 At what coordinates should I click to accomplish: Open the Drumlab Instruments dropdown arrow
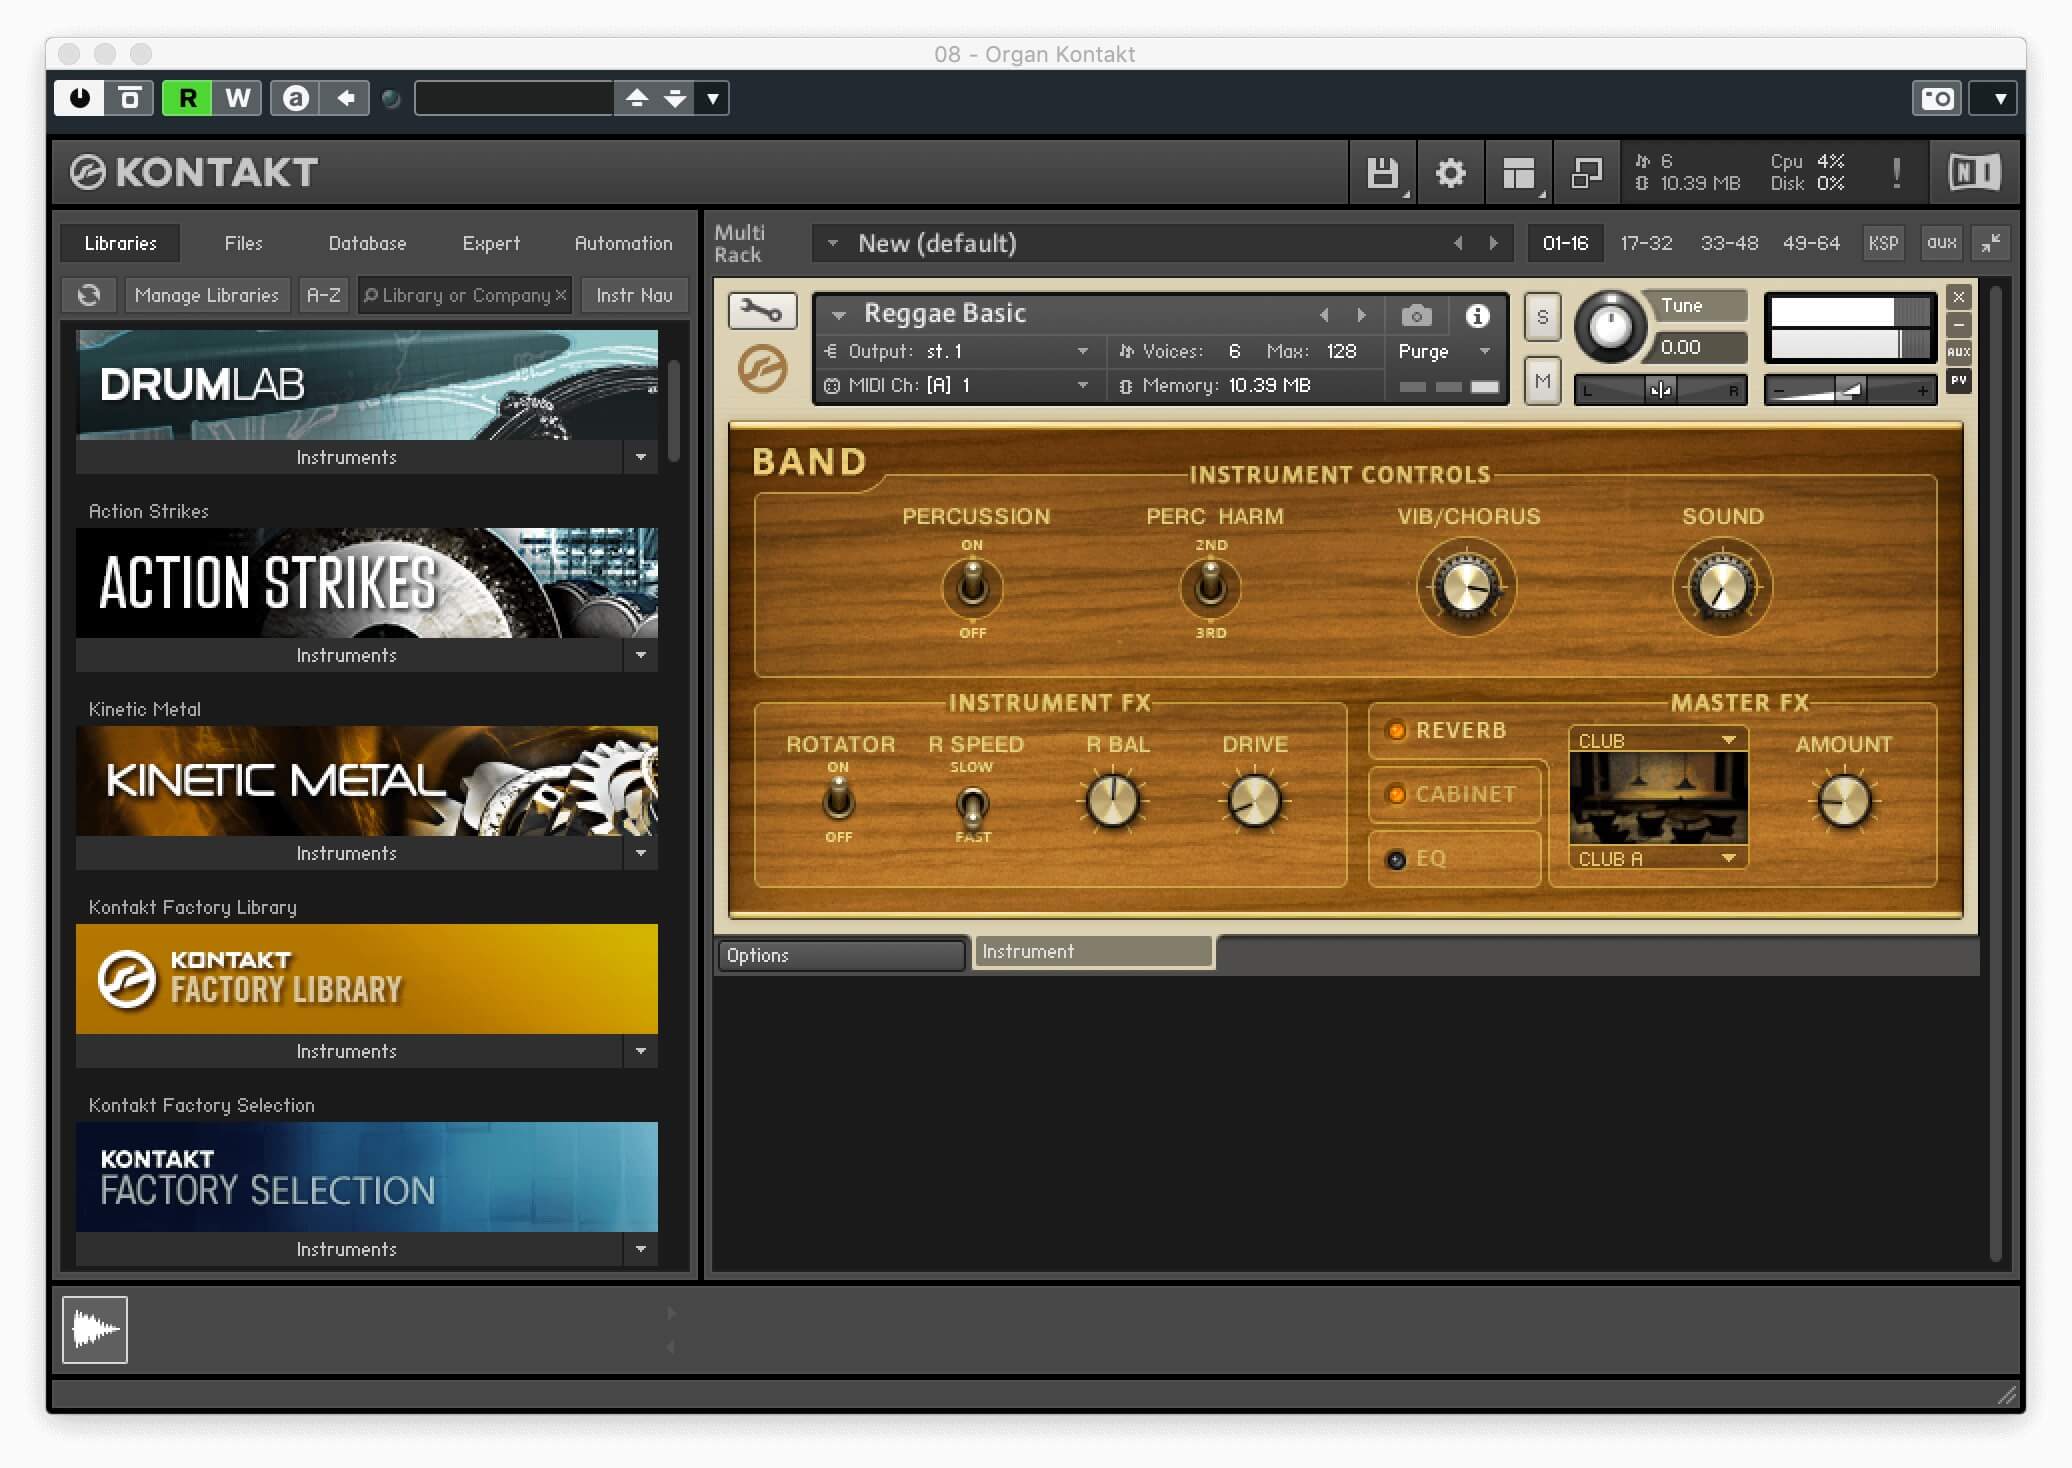tap(640, 457)
